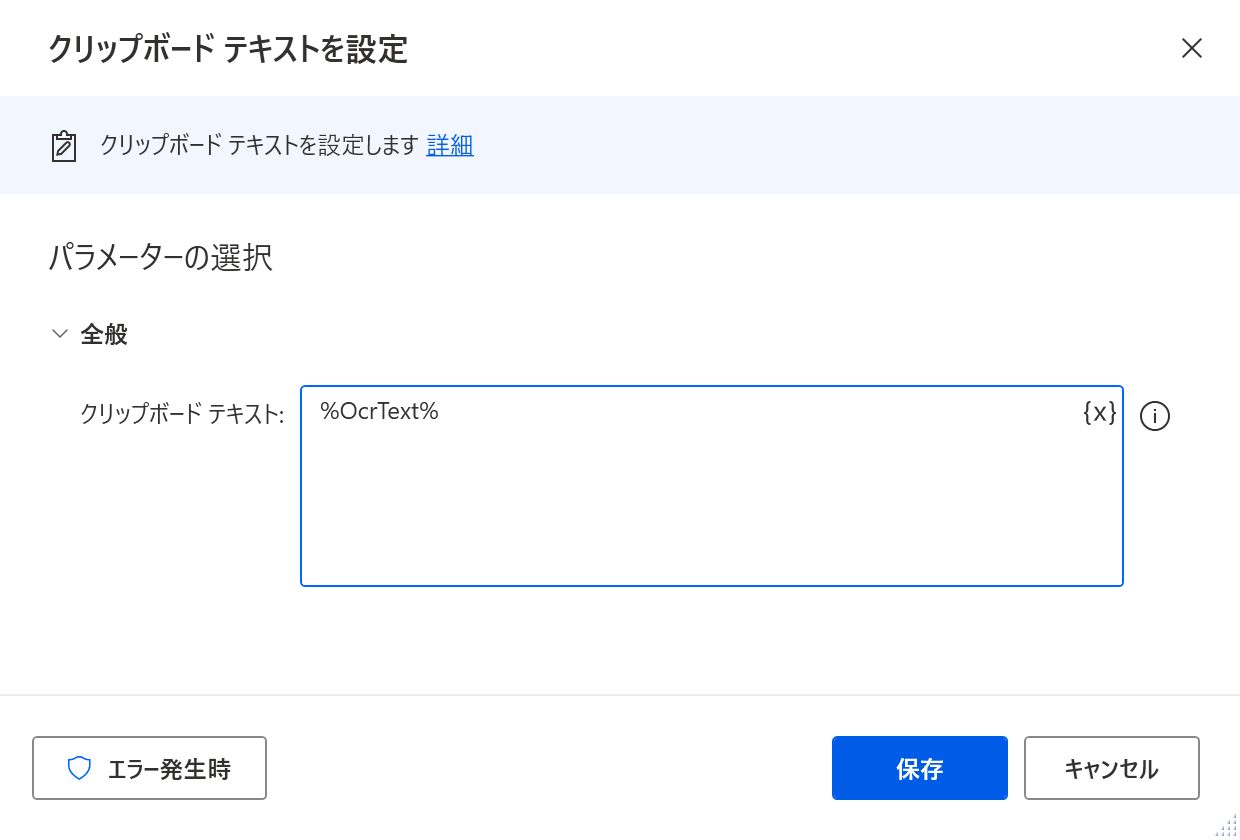Viewport: 1240px width, 840px height.
Task: Click the %OcrText% variable in the field
Action: pyautogui.click(x=379, y=411)
